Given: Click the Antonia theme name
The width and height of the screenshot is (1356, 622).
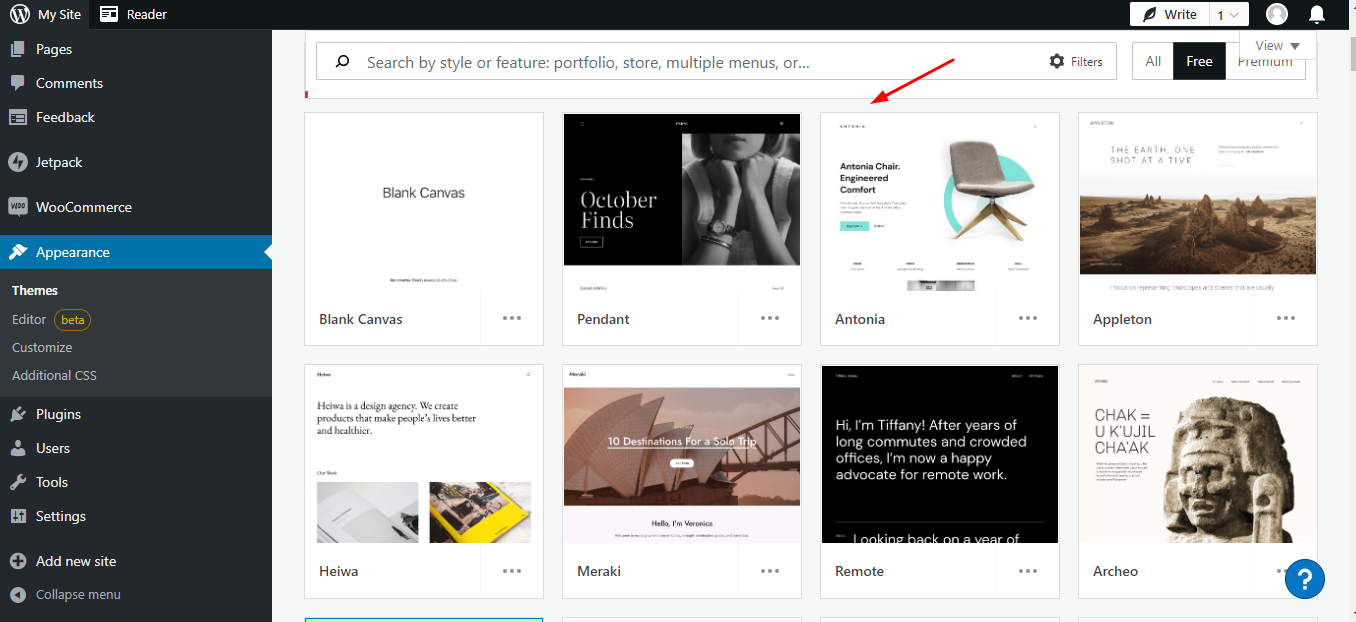Looking at the screenshot, I should 860,319.
